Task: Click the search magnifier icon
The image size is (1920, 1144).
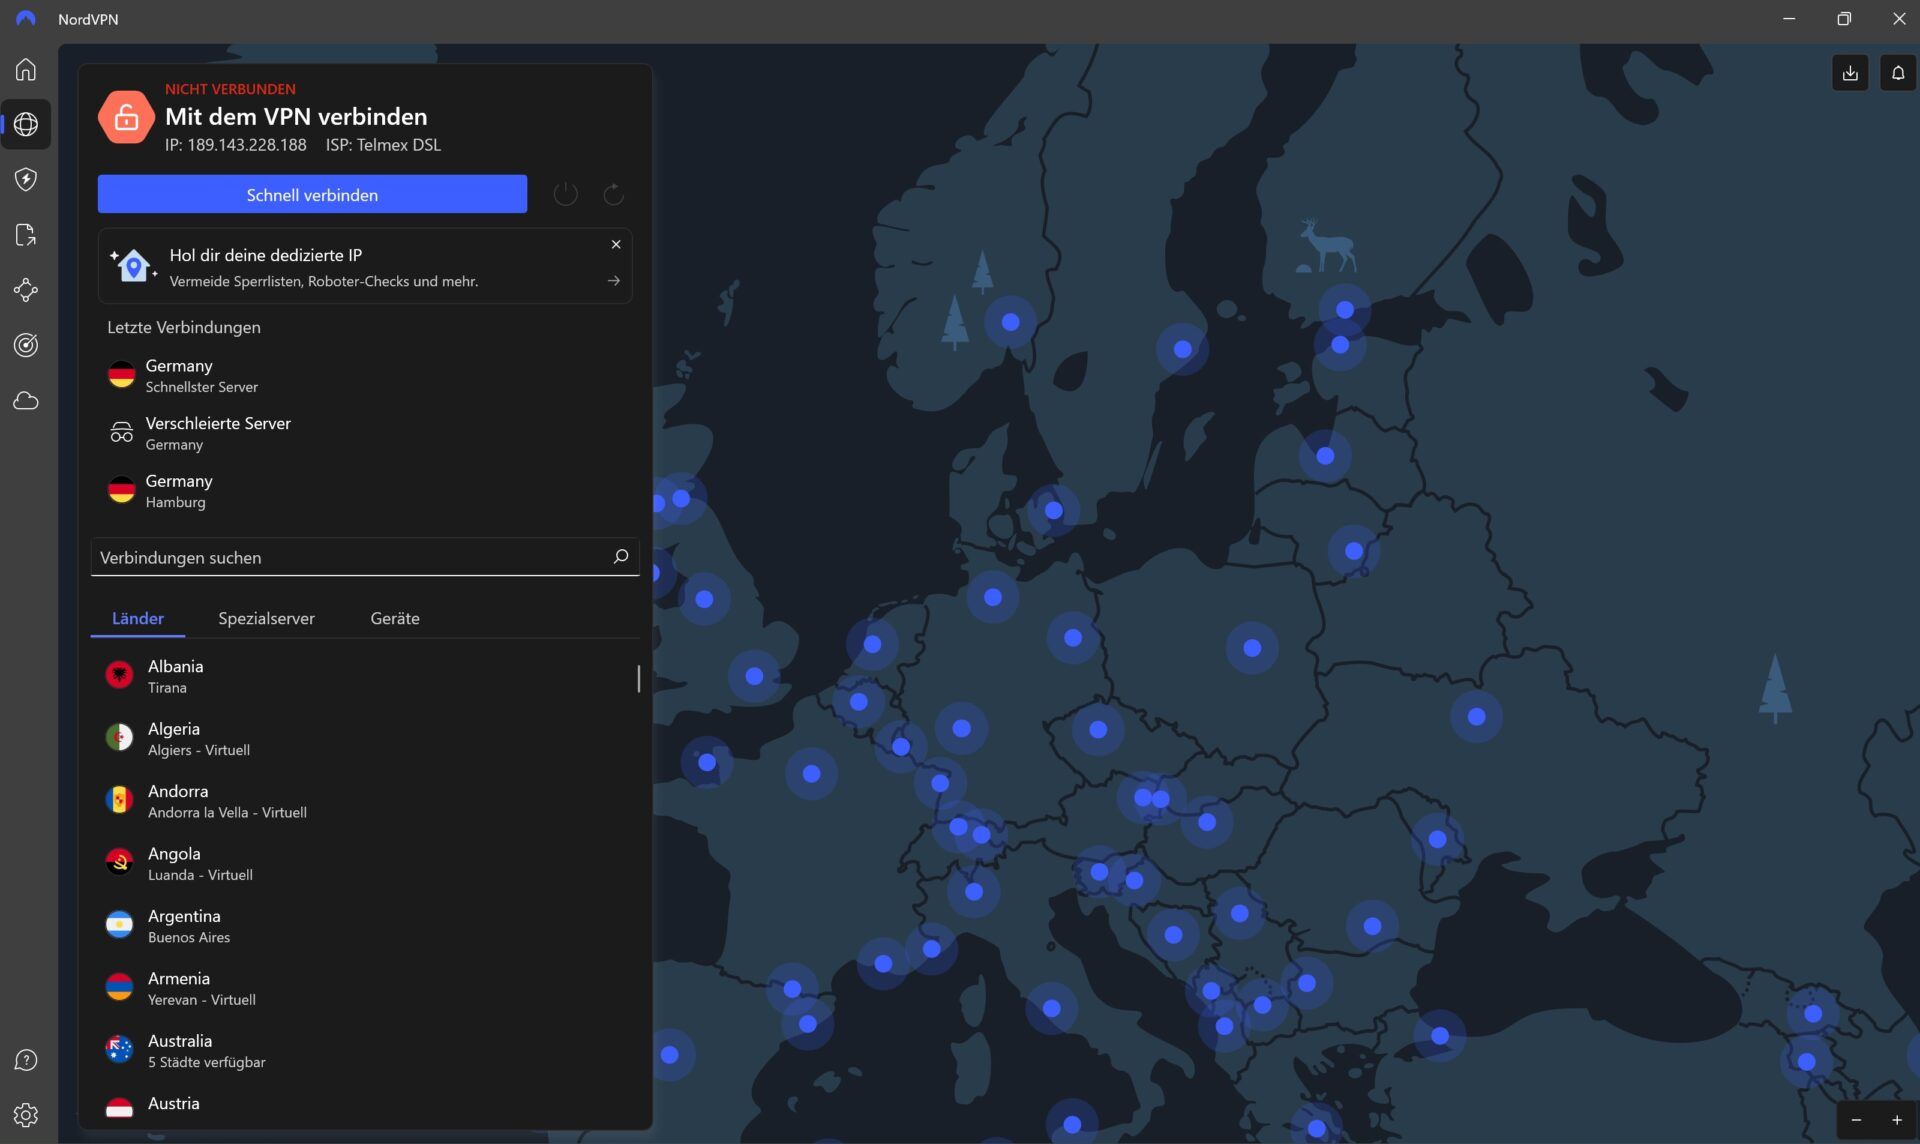Action: pyautogui.click(x=620, y=557)
